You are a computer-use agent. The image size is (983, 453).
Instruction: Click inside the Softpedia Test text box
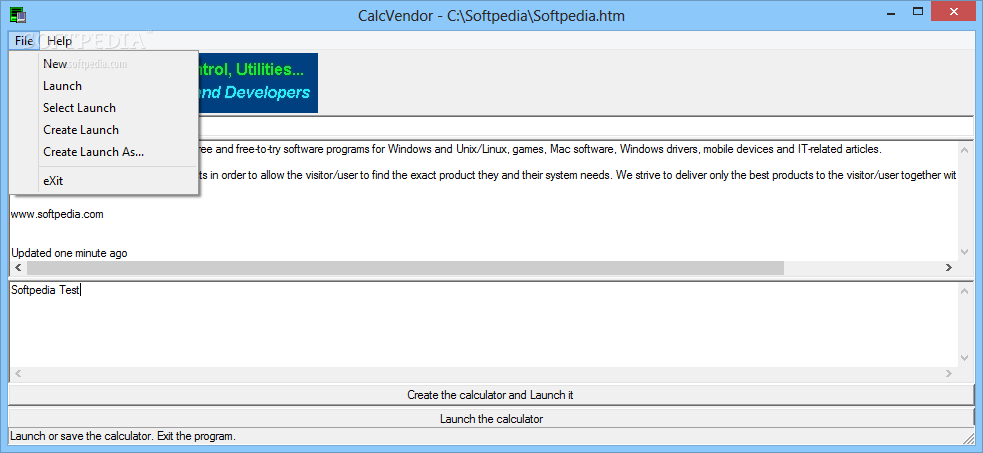[x=483, y=326]
